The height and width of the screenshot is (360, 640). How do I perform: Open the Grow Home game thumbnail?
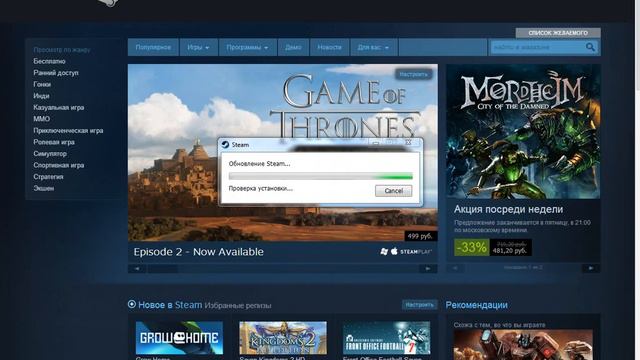tap(179, 338)
